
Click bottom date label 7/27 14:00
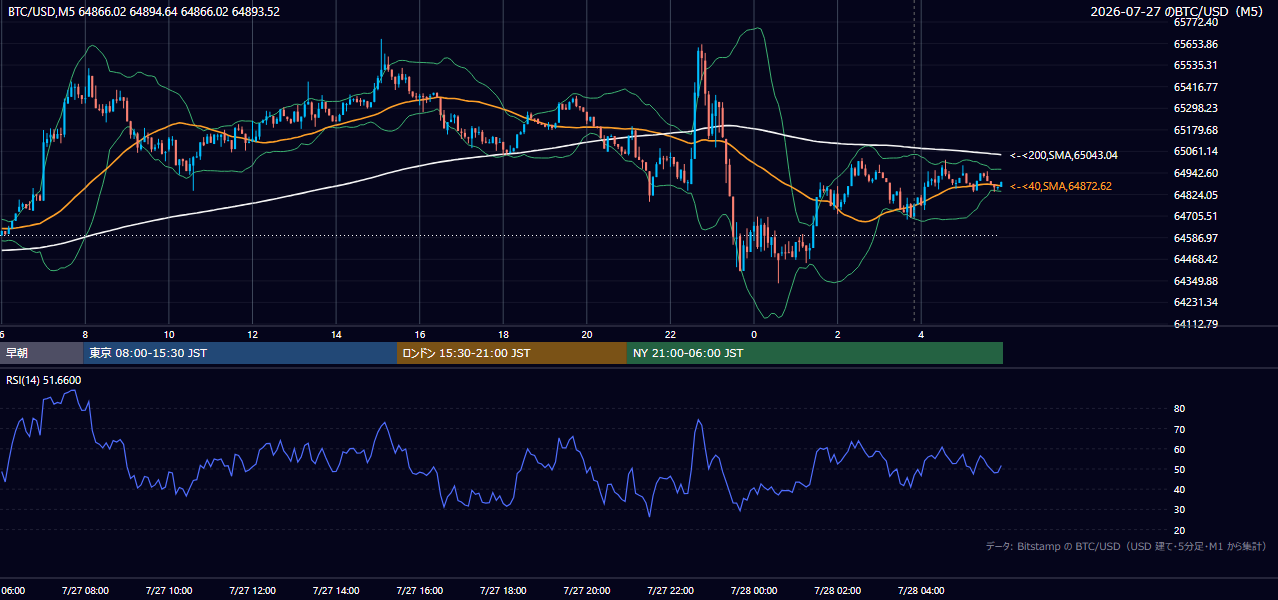click(x=335, y=591)
